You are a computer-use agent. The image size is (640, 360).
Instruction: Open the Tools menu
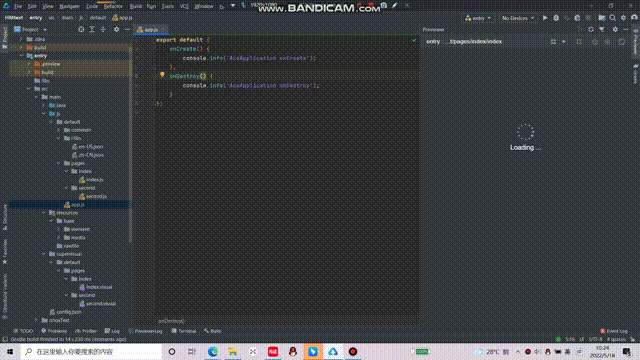167,6
